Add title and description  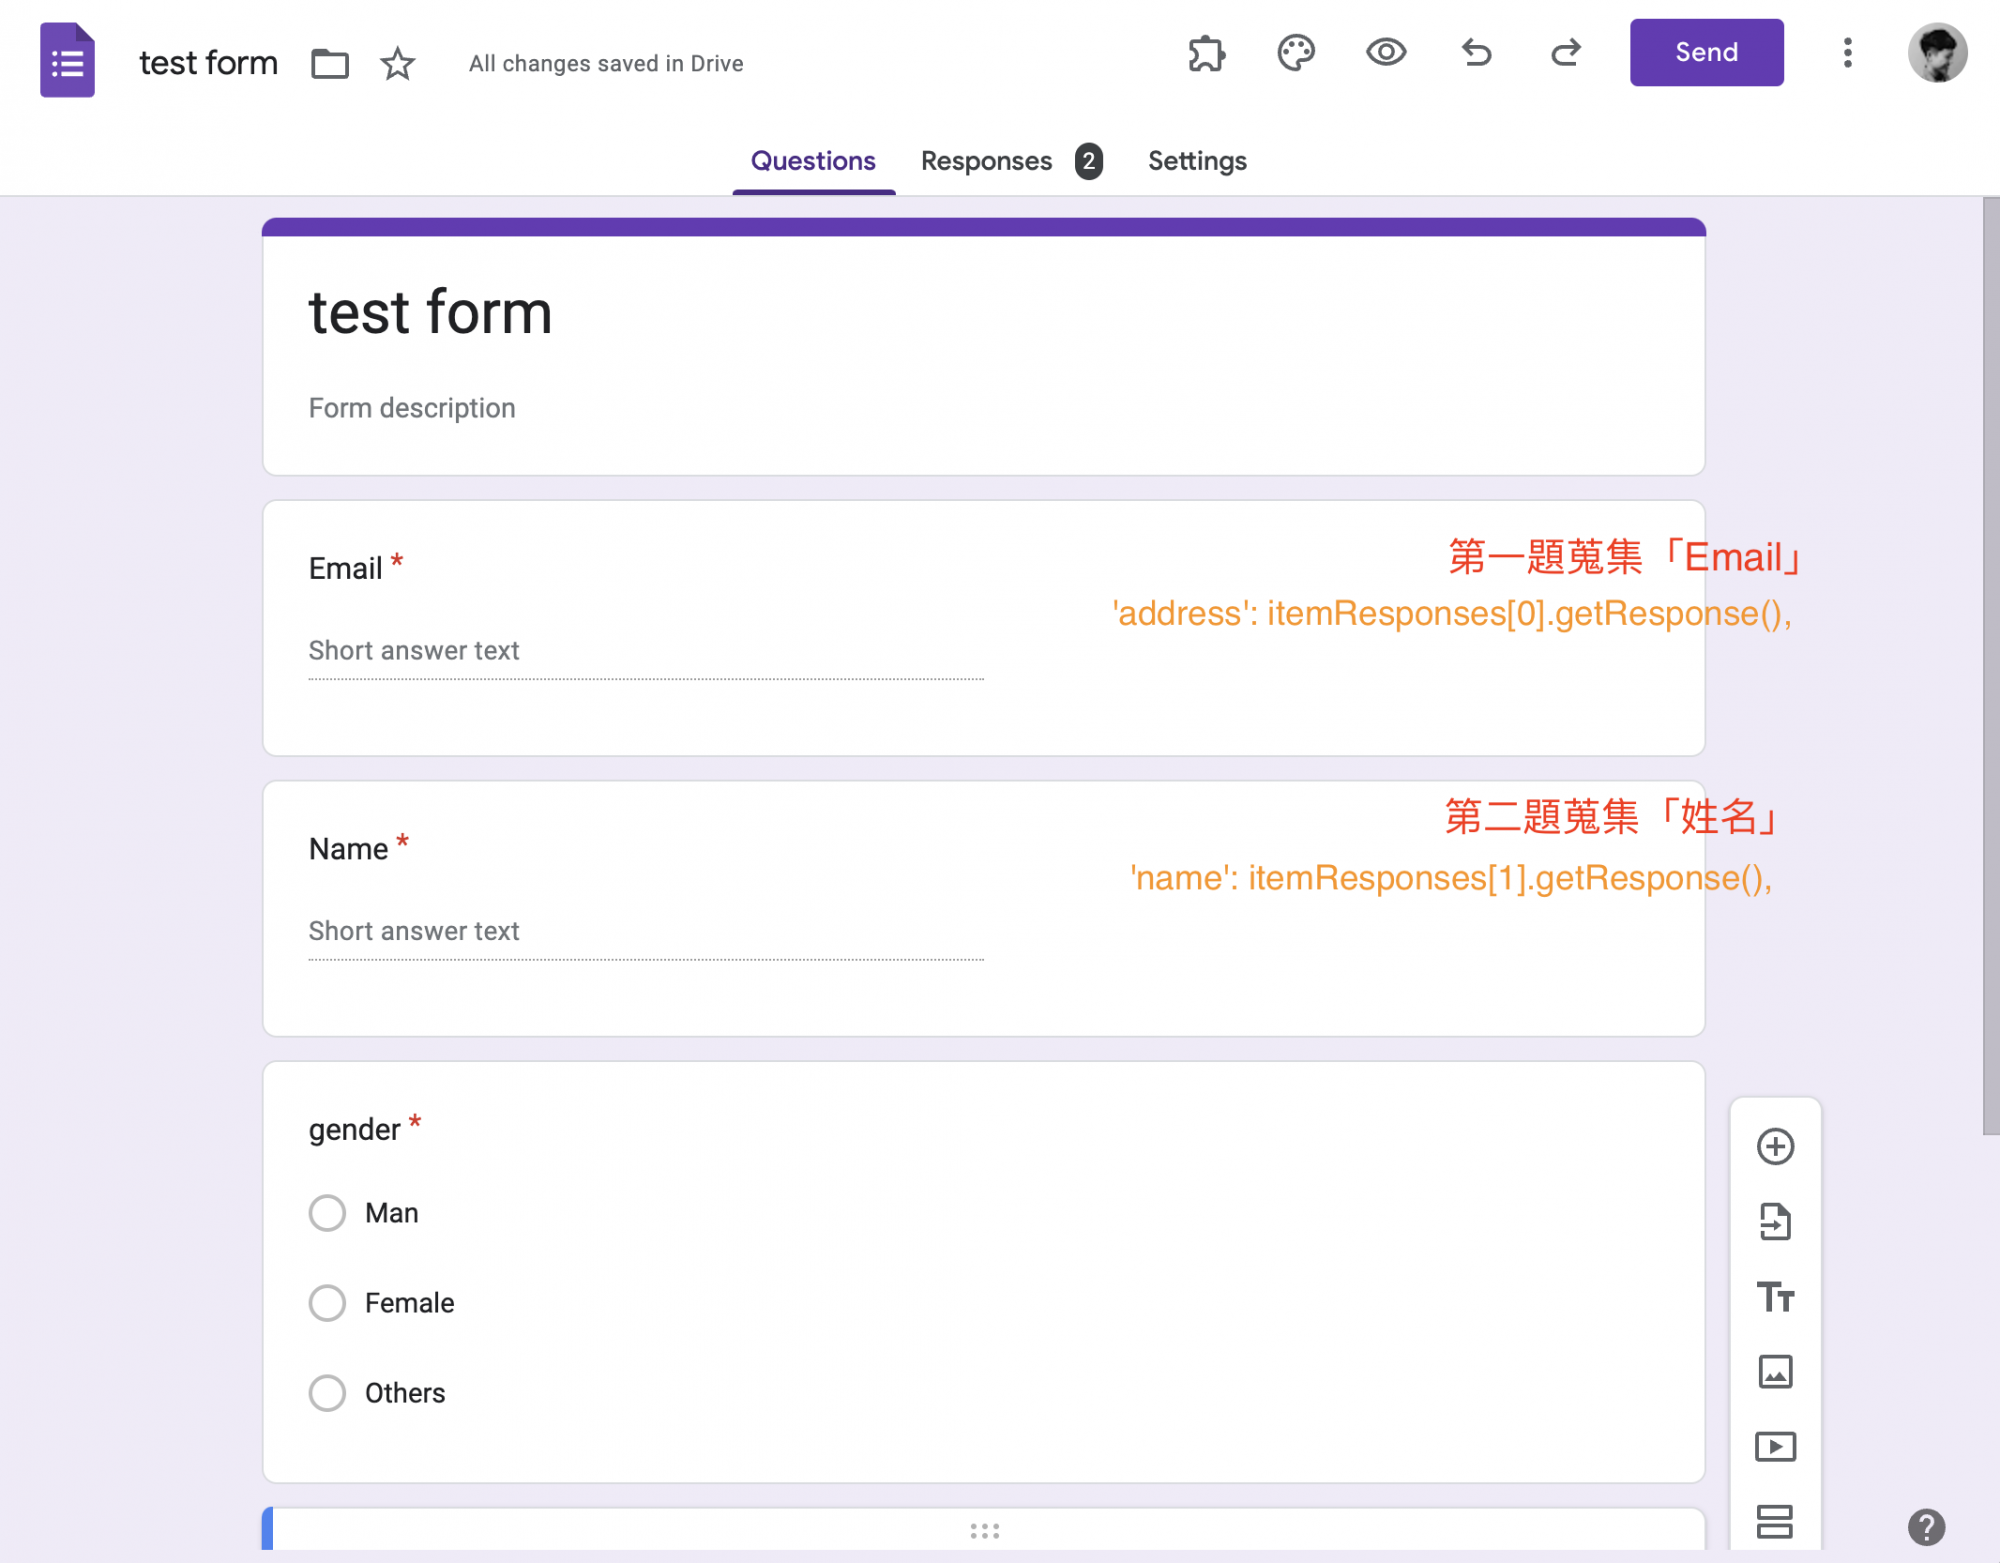[x=1775, y=1297]
